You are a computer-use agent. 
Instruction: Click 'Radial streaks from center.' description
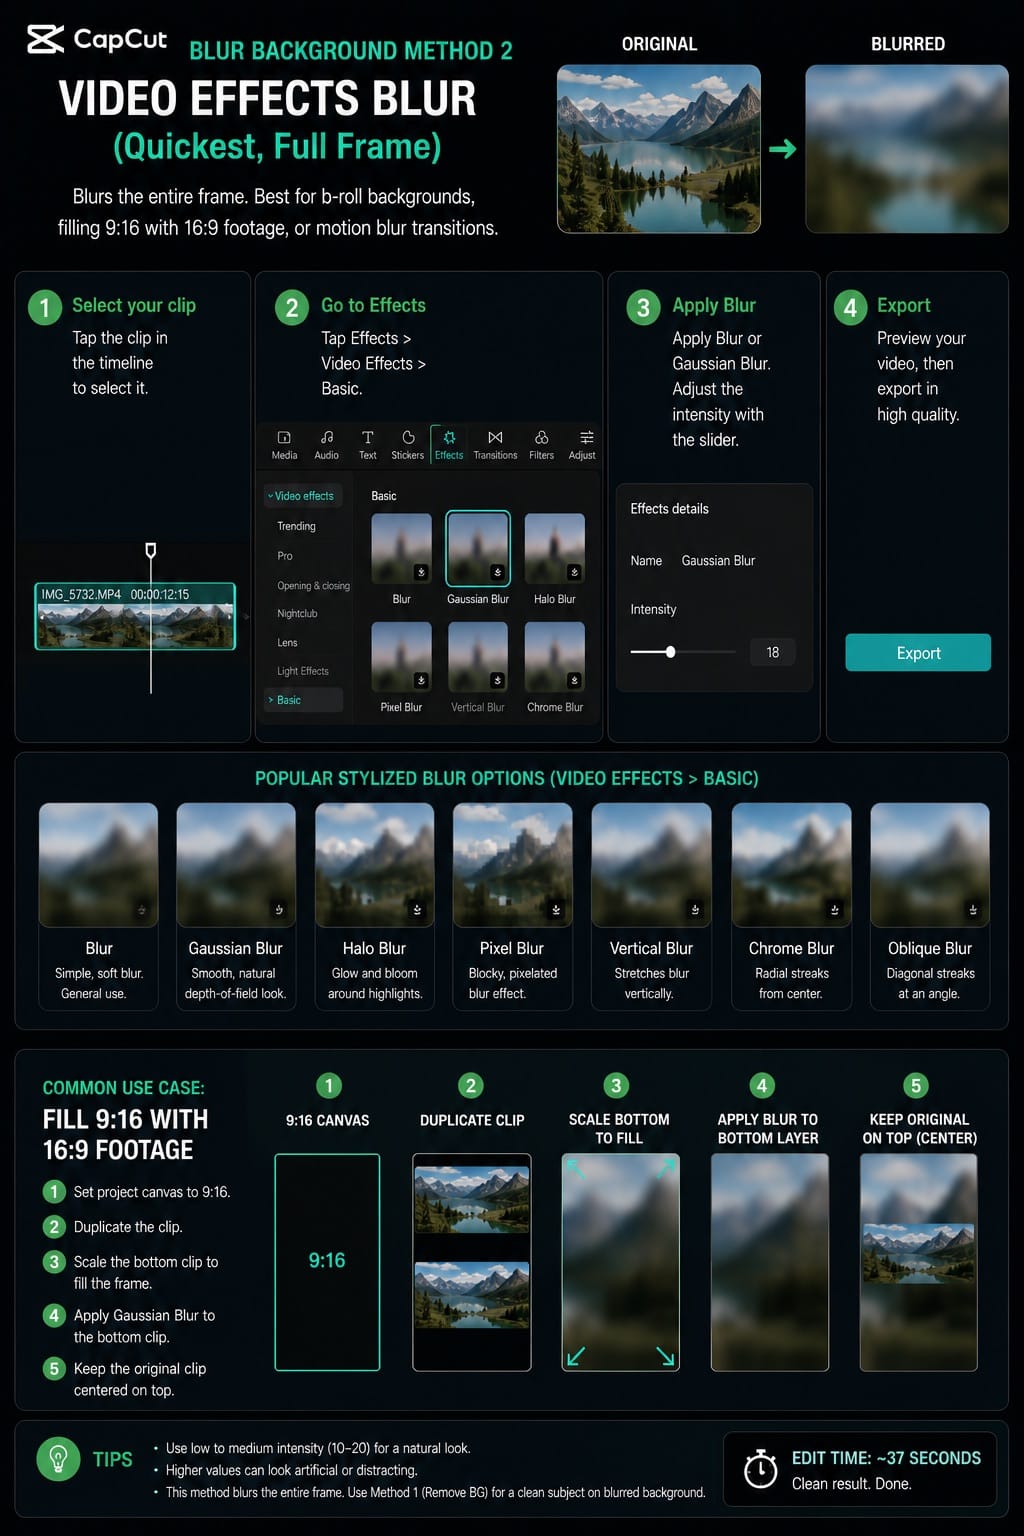click(791, 983)
